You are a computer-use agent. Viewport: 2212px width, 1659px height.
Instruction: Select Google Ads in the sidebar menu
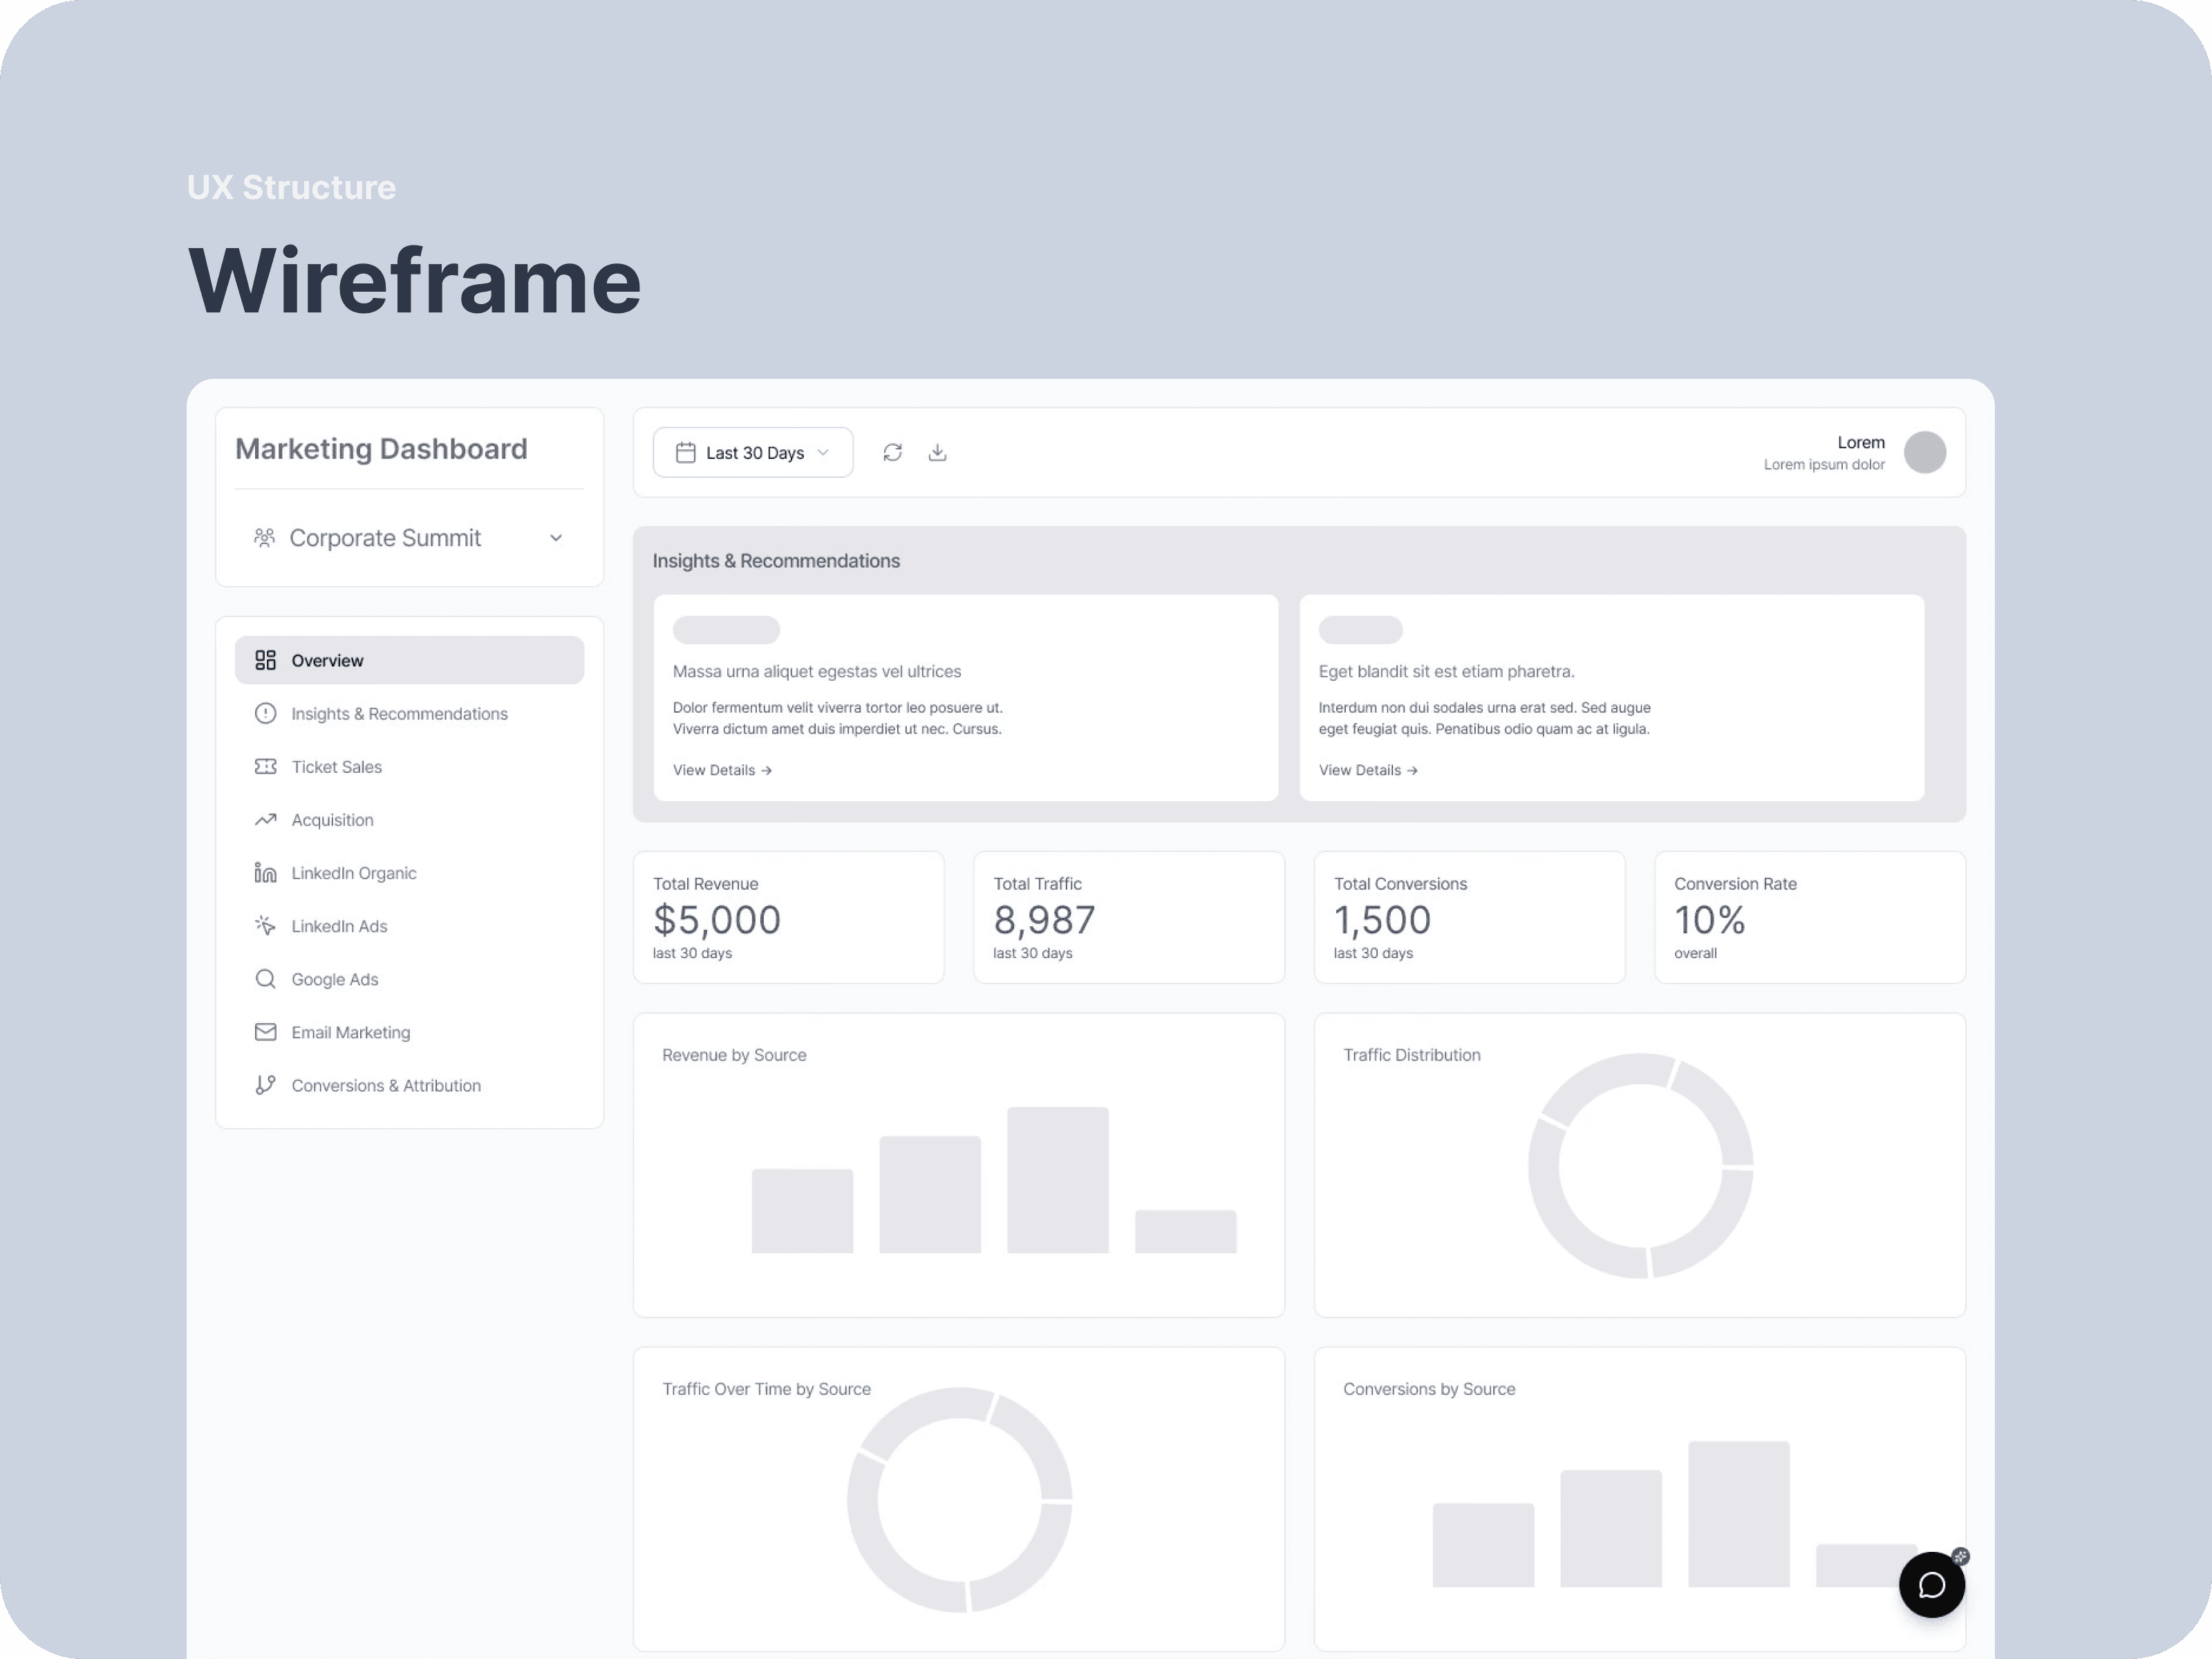[x=334, y=978]
